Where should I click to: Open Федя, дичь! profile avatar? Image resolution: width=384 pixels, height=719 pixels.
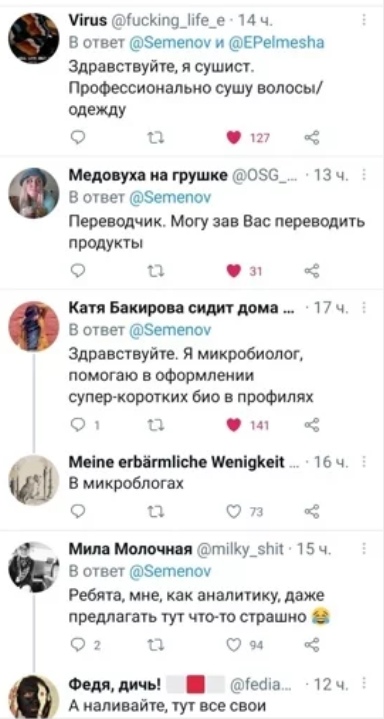(33, 697)
